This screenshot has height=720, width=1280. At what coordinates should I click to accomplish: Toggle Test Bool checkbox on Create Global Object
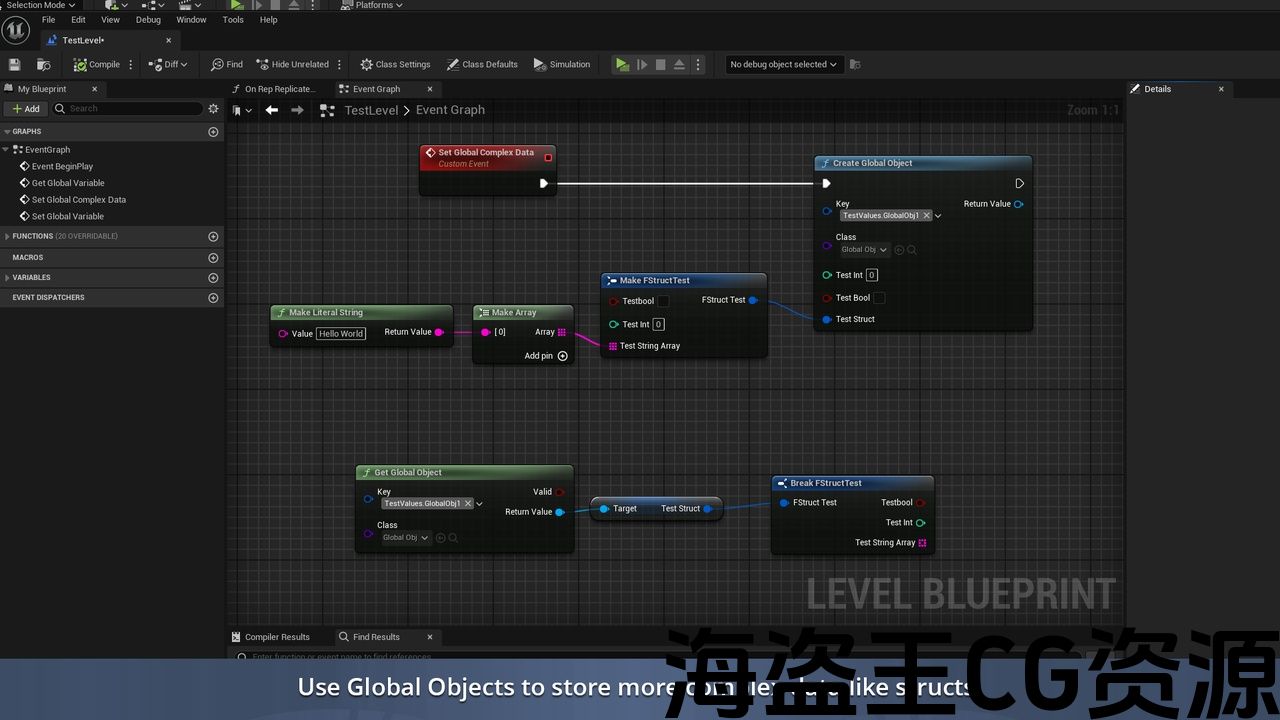tap(879, 298)
